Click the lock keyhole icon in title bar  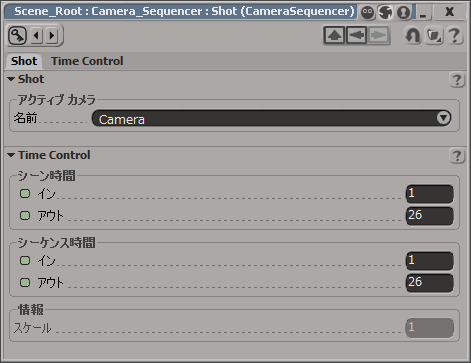click(x=404, y=12)
